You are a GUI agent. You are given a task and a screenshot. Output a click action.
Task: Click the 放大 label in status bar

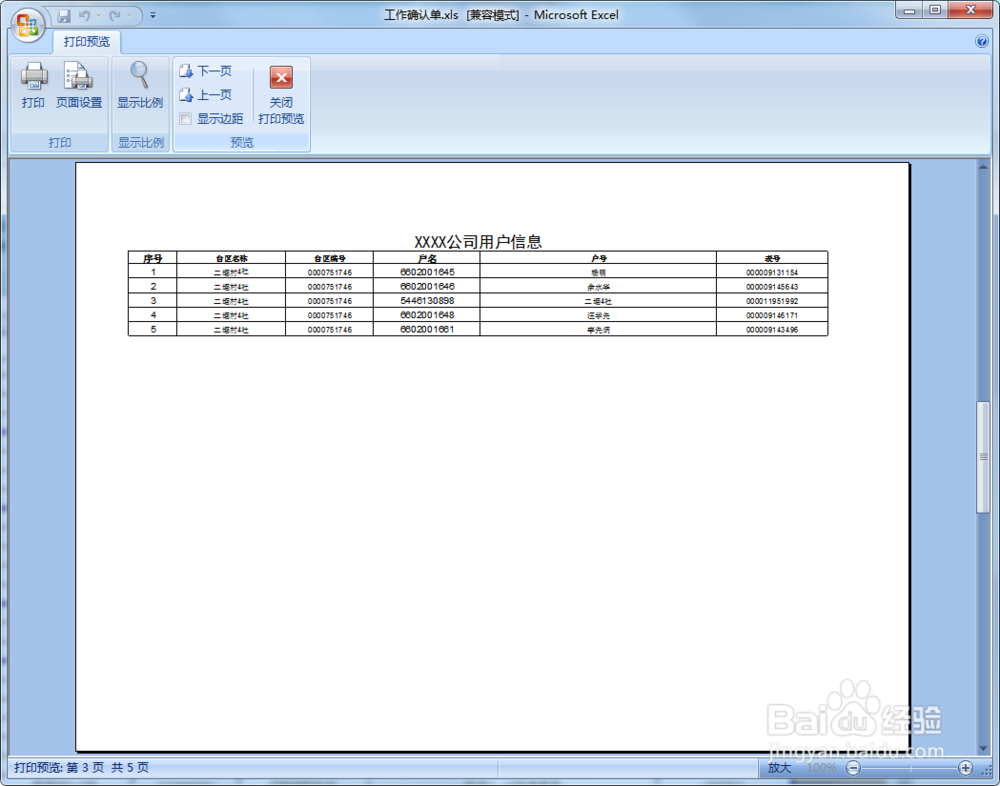[x=779, y=767]
